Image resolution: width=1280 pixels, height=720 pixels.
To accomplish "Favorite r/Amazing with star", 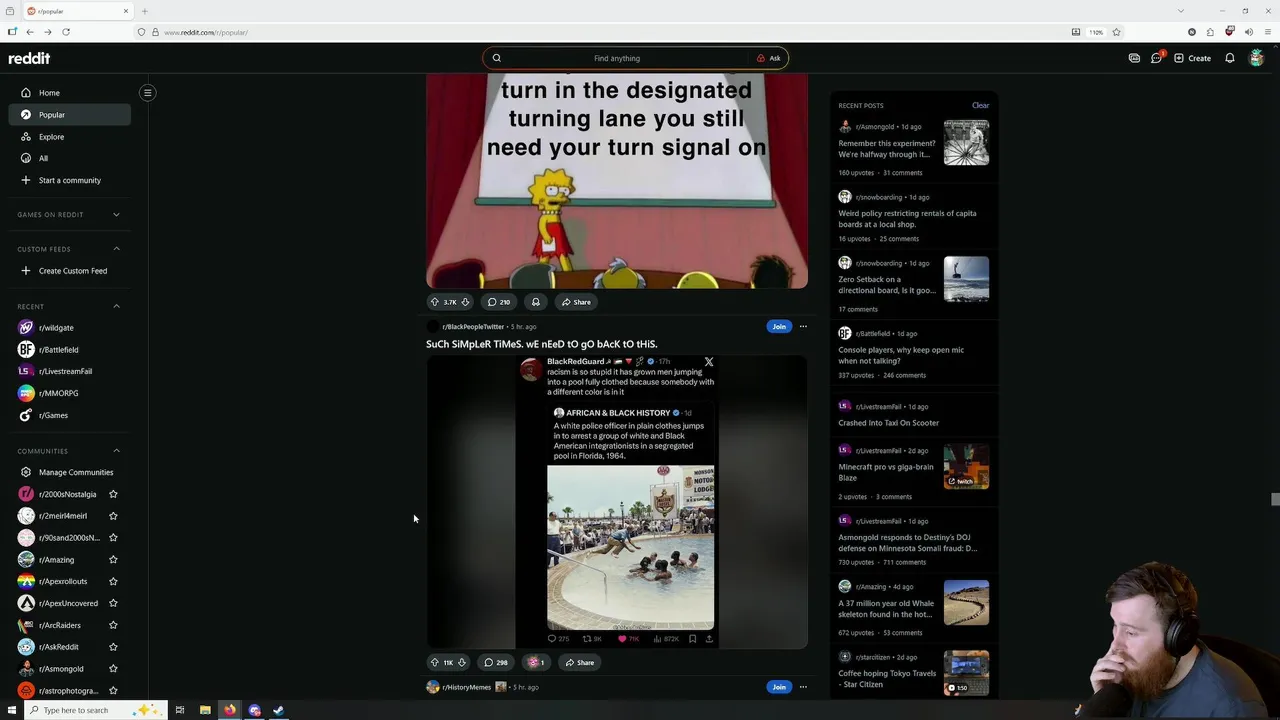I will pos(113,560).
